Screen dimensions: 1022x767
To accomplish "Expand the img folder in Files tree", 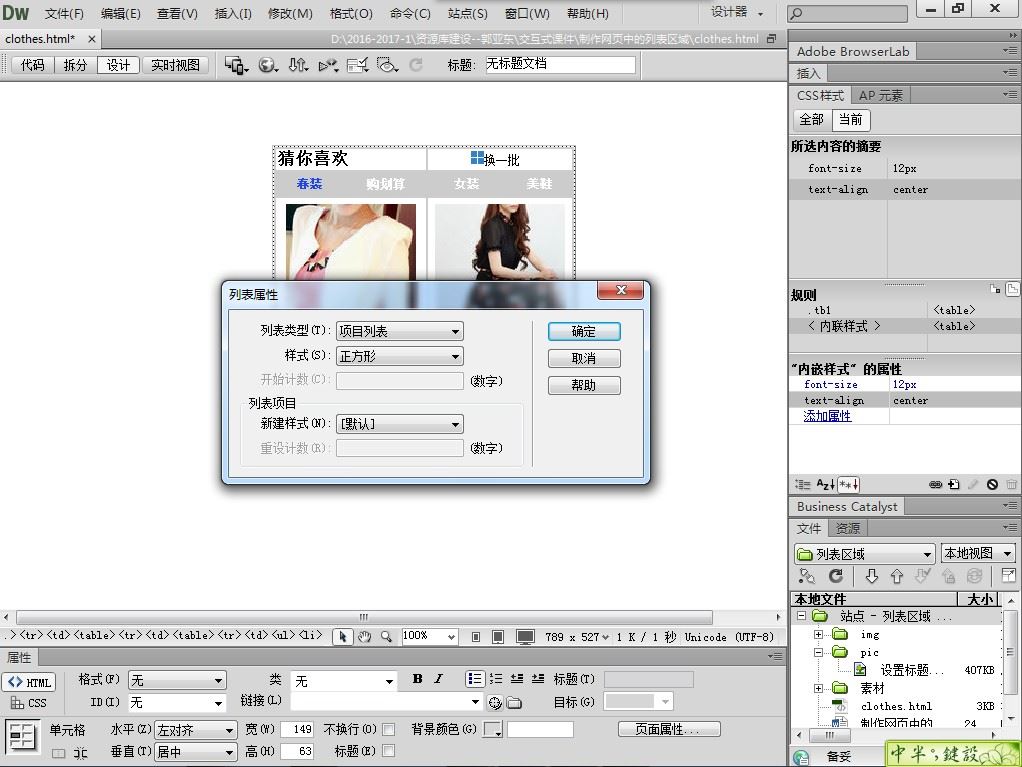I will tap(818, 634).
